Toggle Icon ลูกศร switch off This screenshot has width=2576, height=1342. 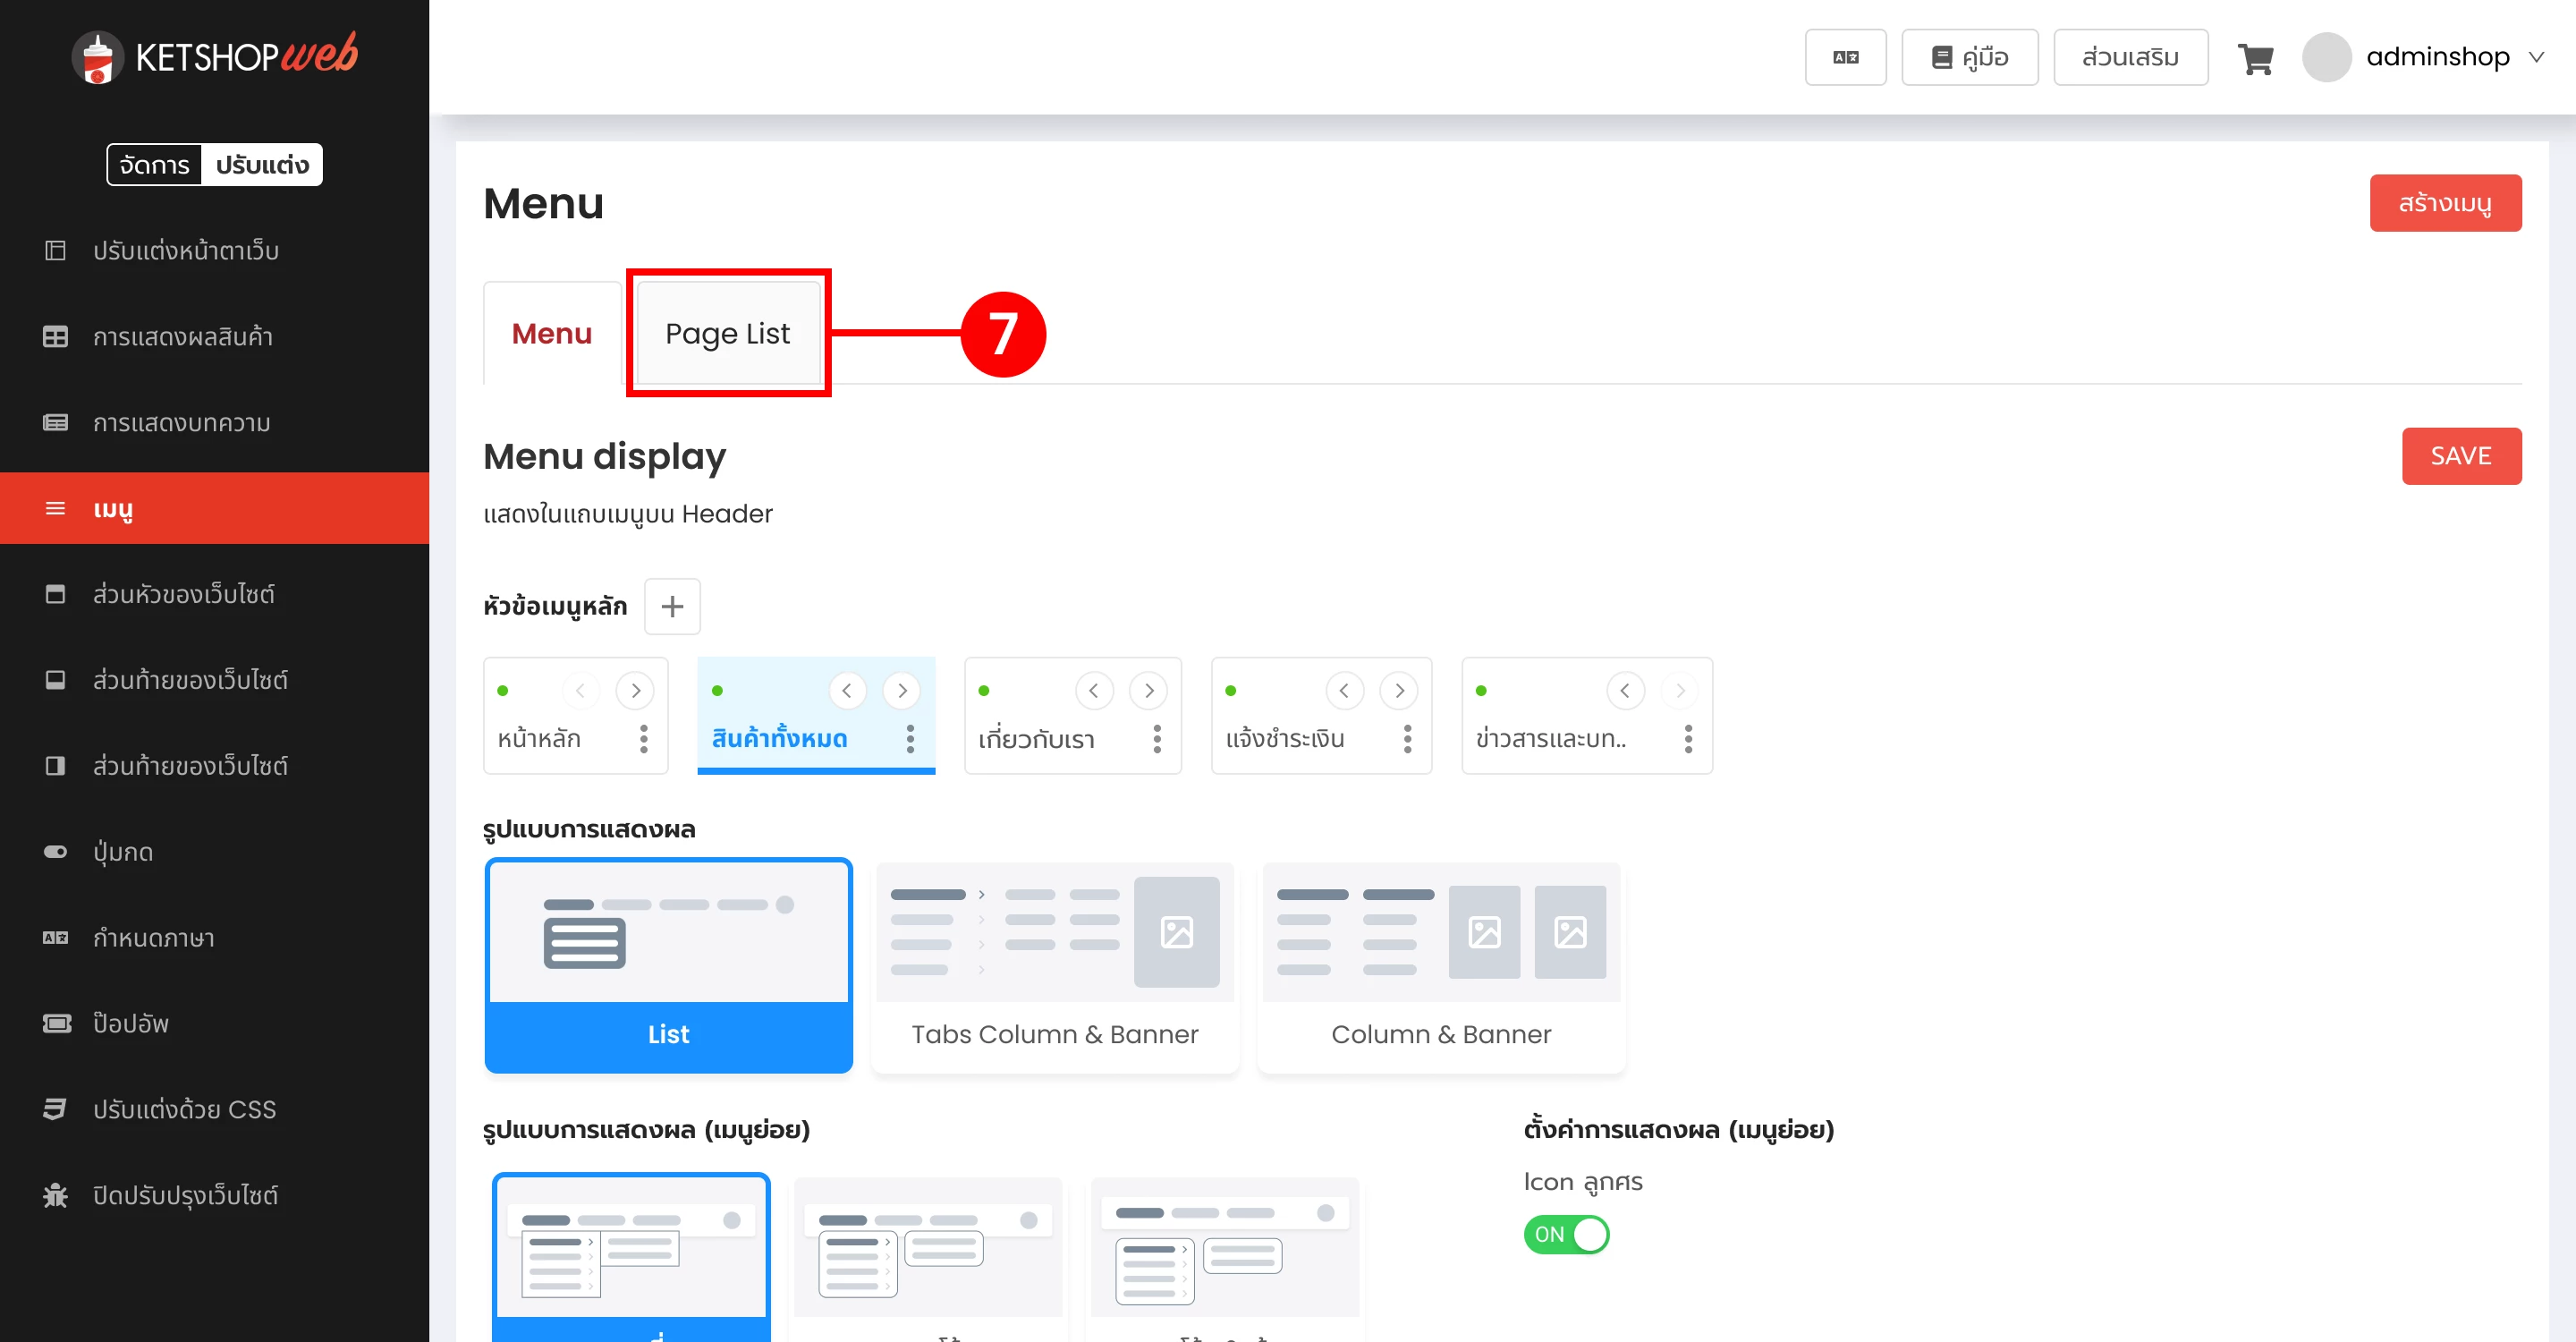[1566, 1234]
